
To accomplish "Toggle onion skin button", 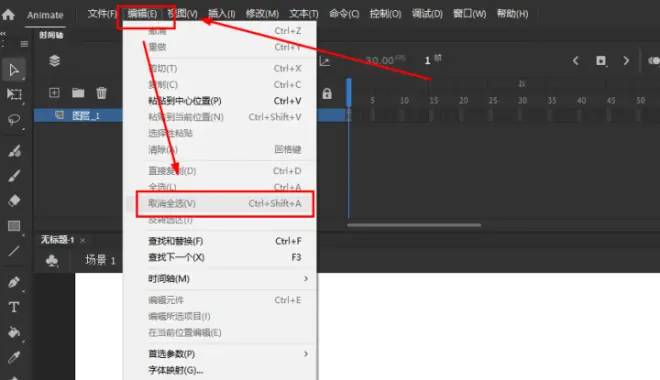I will point(654,61).
